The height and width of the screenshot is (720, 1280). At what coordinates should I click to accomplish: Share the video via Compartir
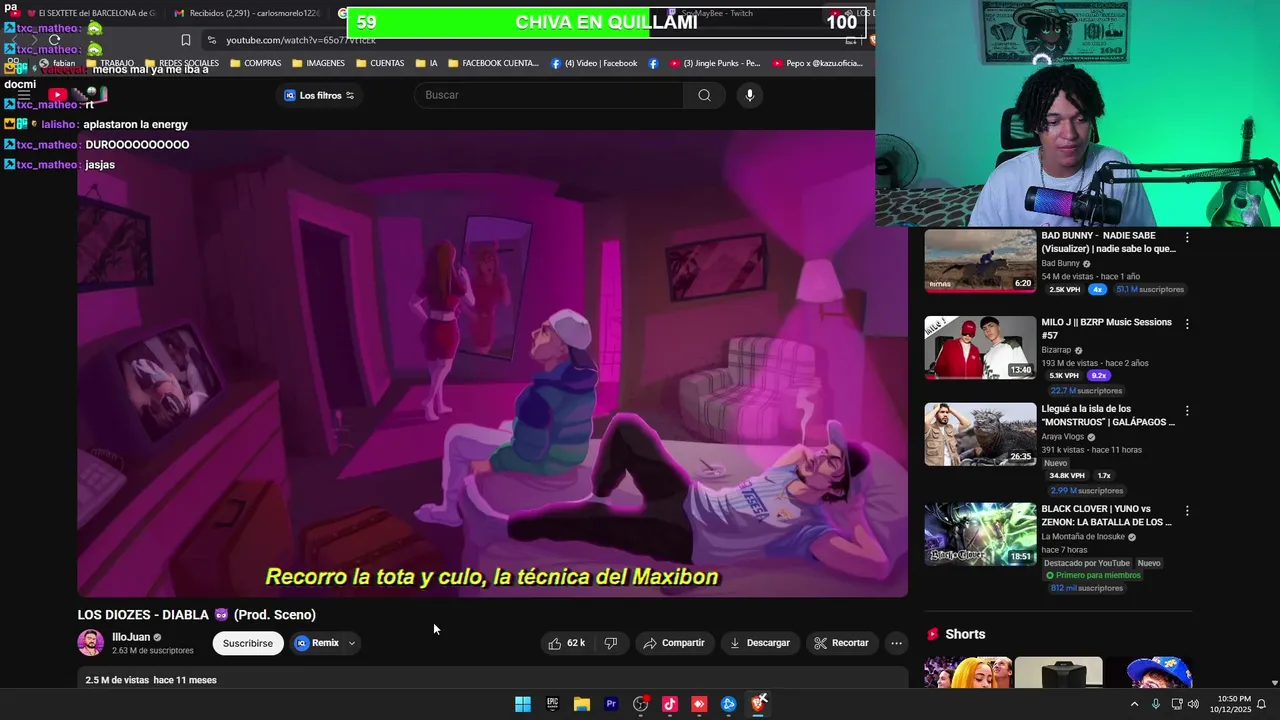click(x=674, y=643)
